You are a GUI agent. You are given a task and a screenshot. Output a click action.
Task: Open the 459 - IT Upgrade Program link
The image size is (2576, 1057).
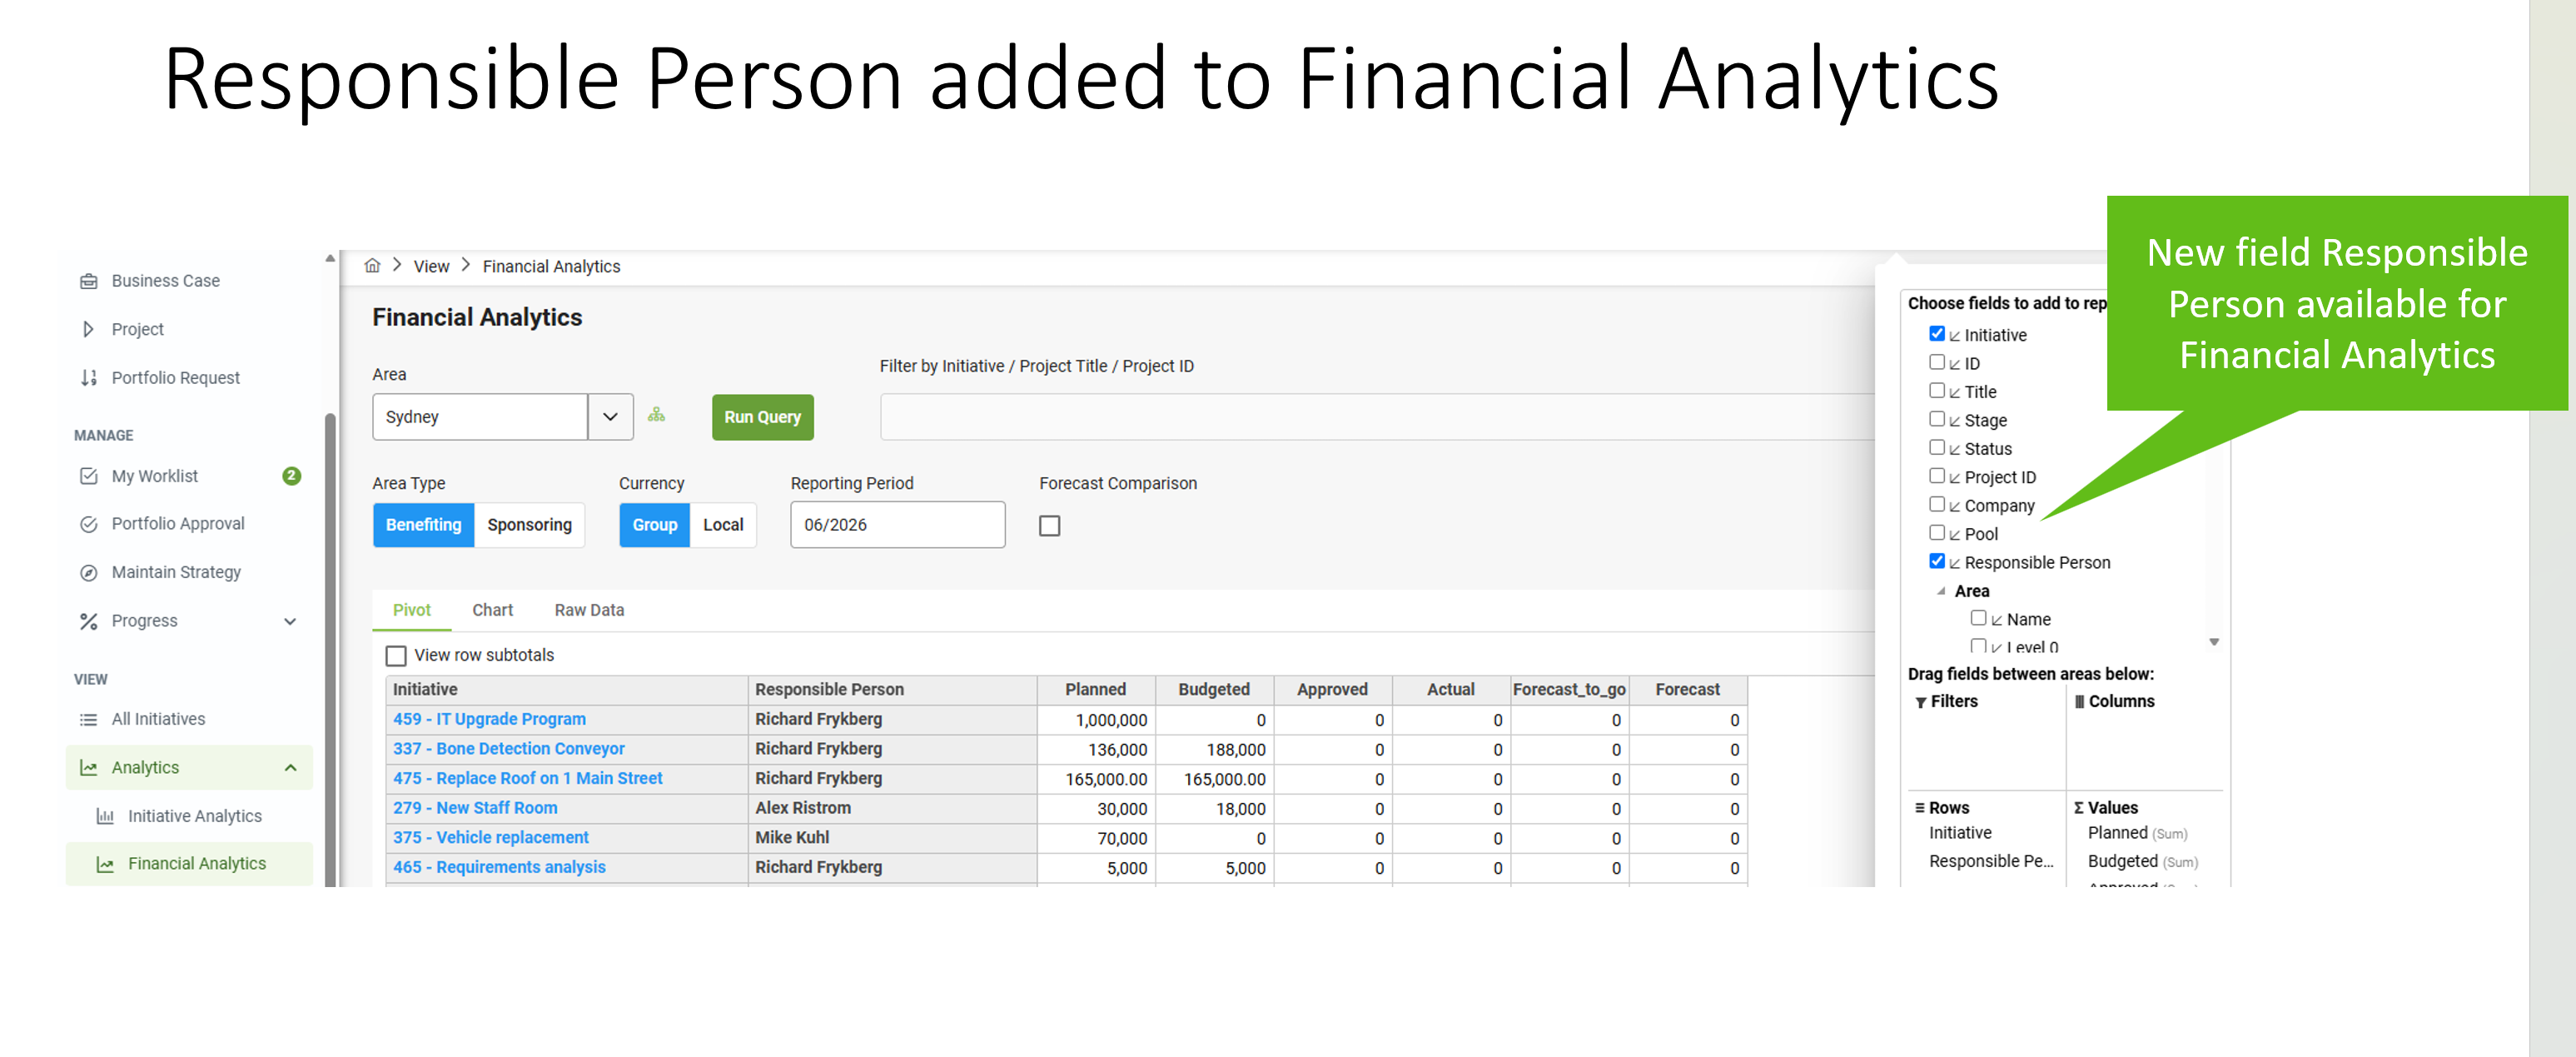tap(489, 719)
